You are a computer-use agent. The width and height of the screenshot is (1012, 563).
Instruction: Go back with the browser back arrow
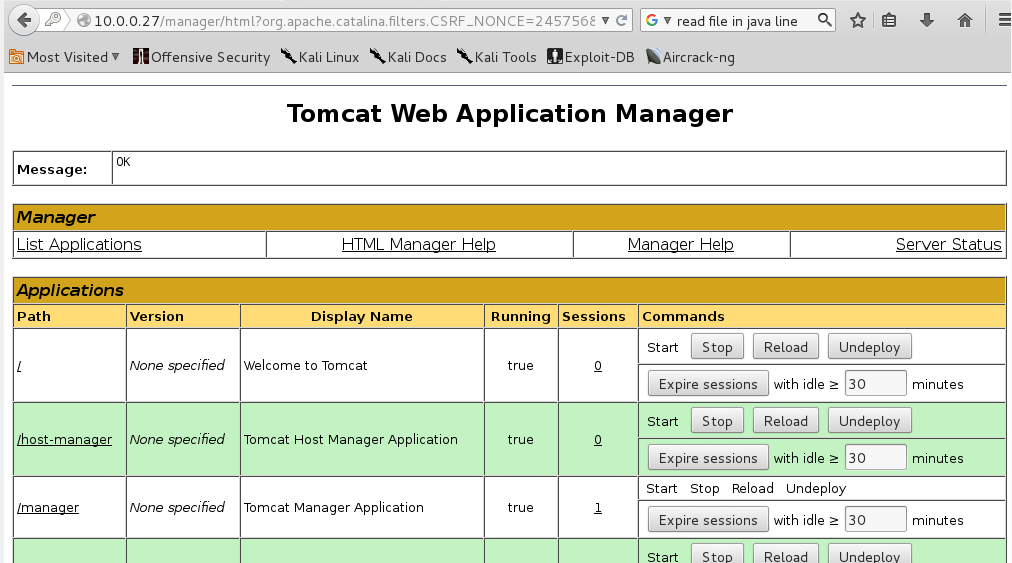(x=24, y=21)
